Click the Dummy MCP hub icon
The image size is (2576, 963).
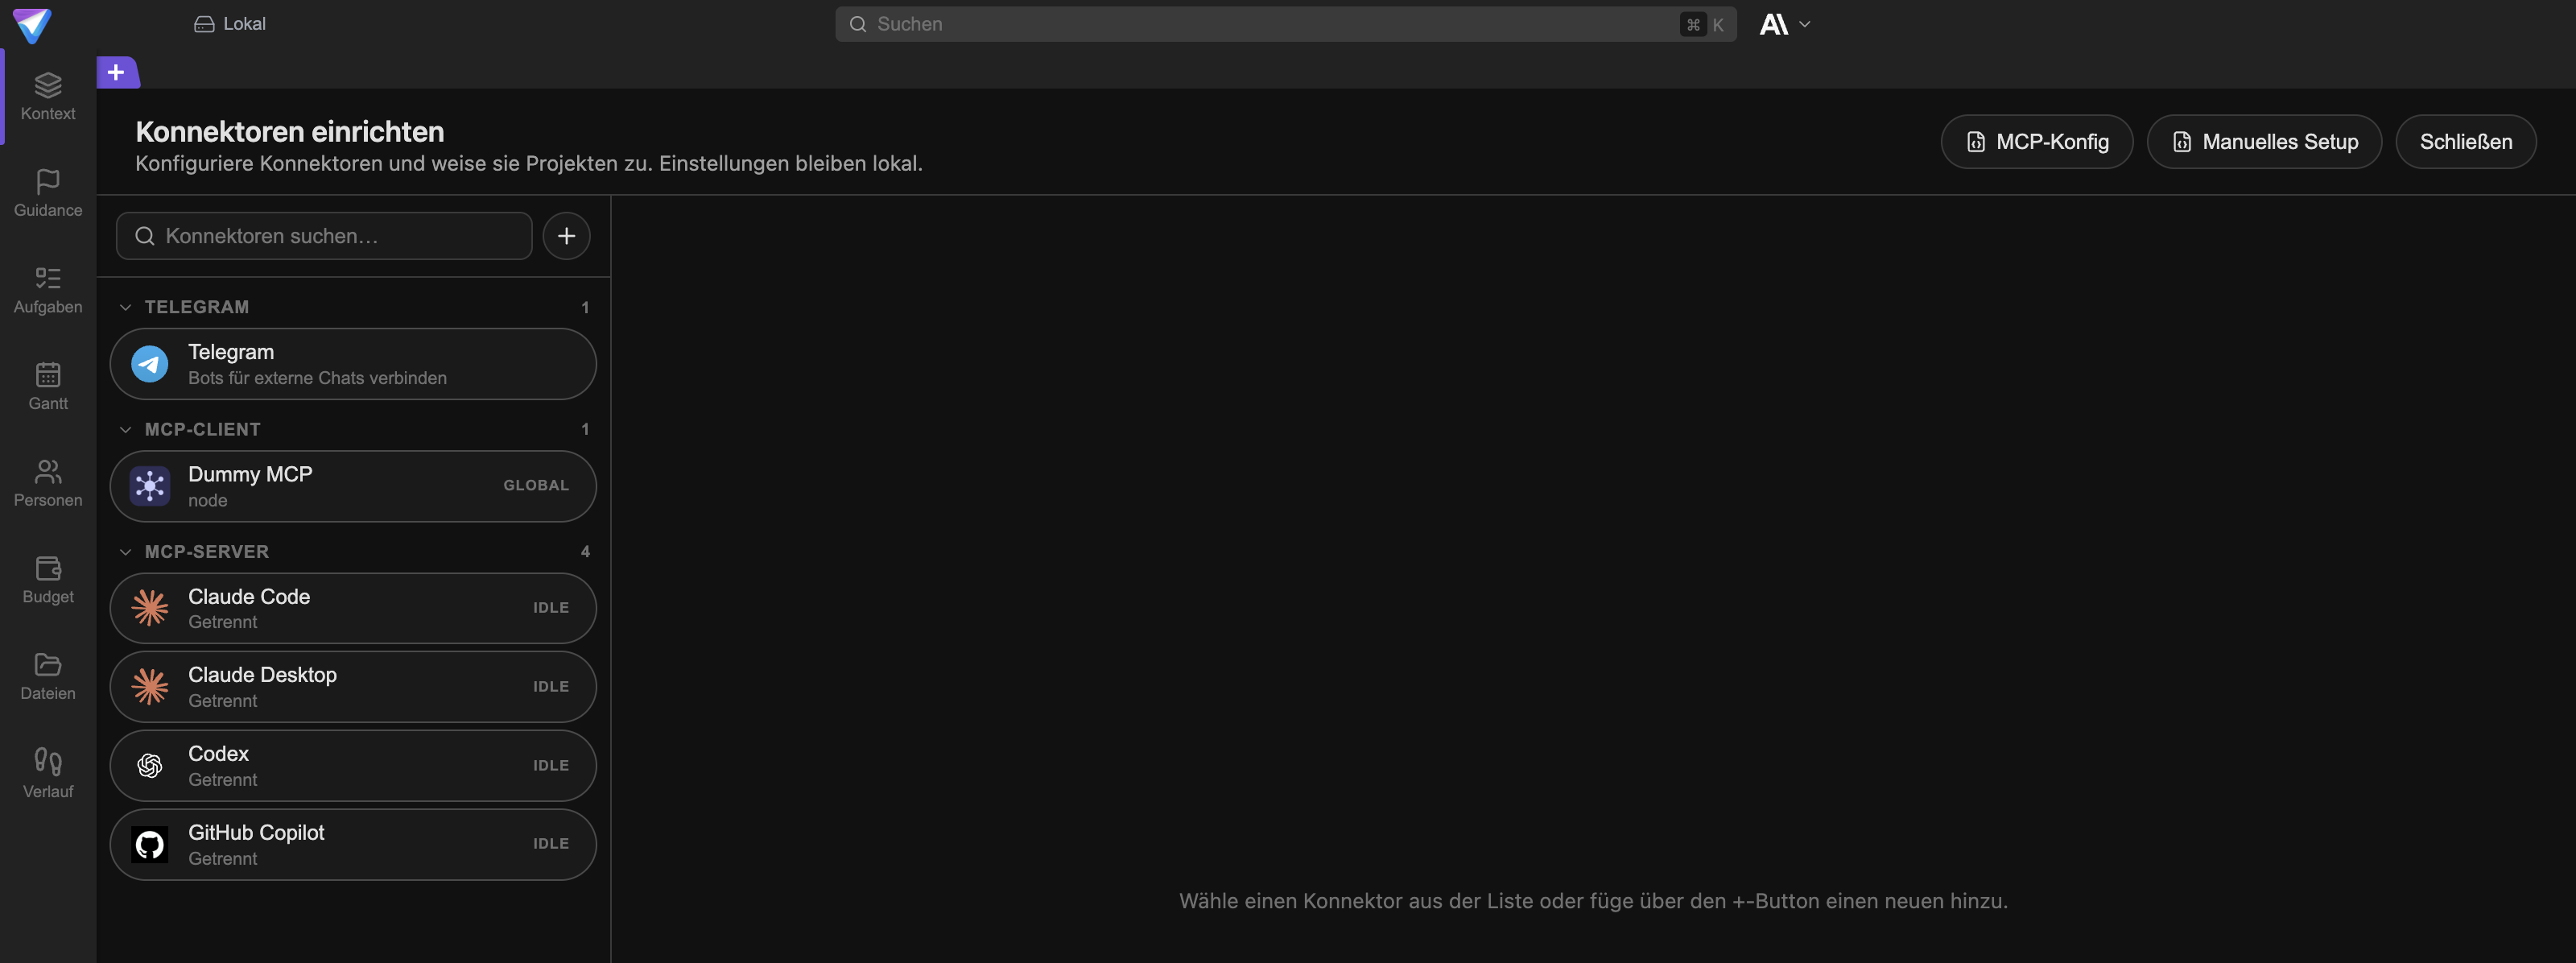point(150,486)
